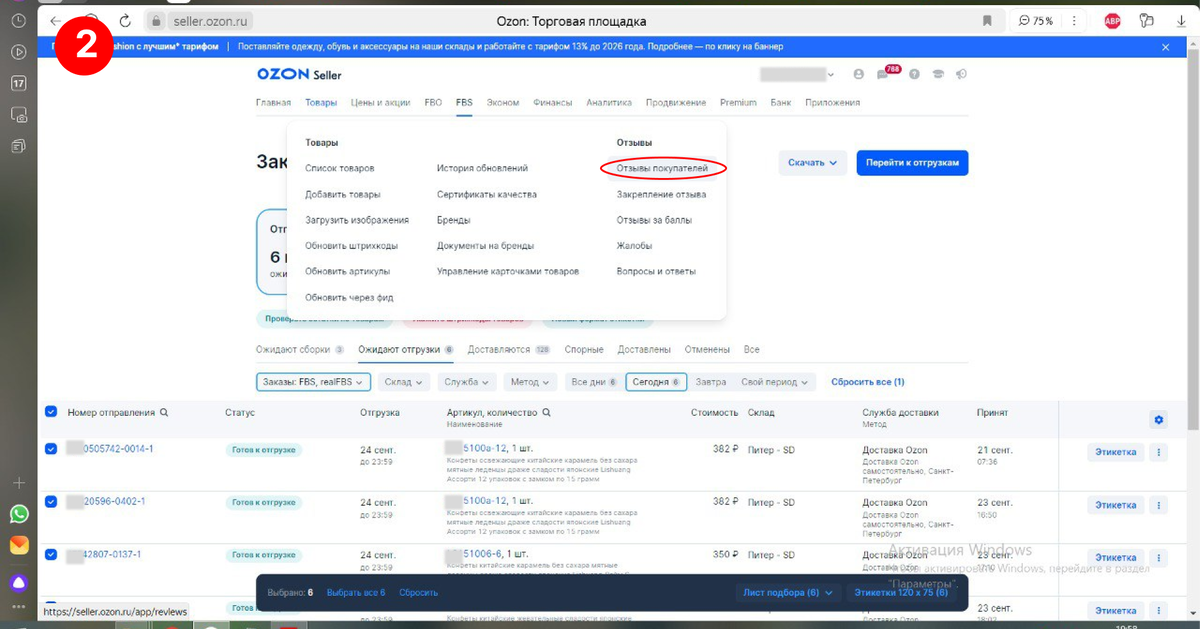This screenshot has height=629, width=1200.
Task: Open the Скачать dropdown button
Action: [812, 163]
